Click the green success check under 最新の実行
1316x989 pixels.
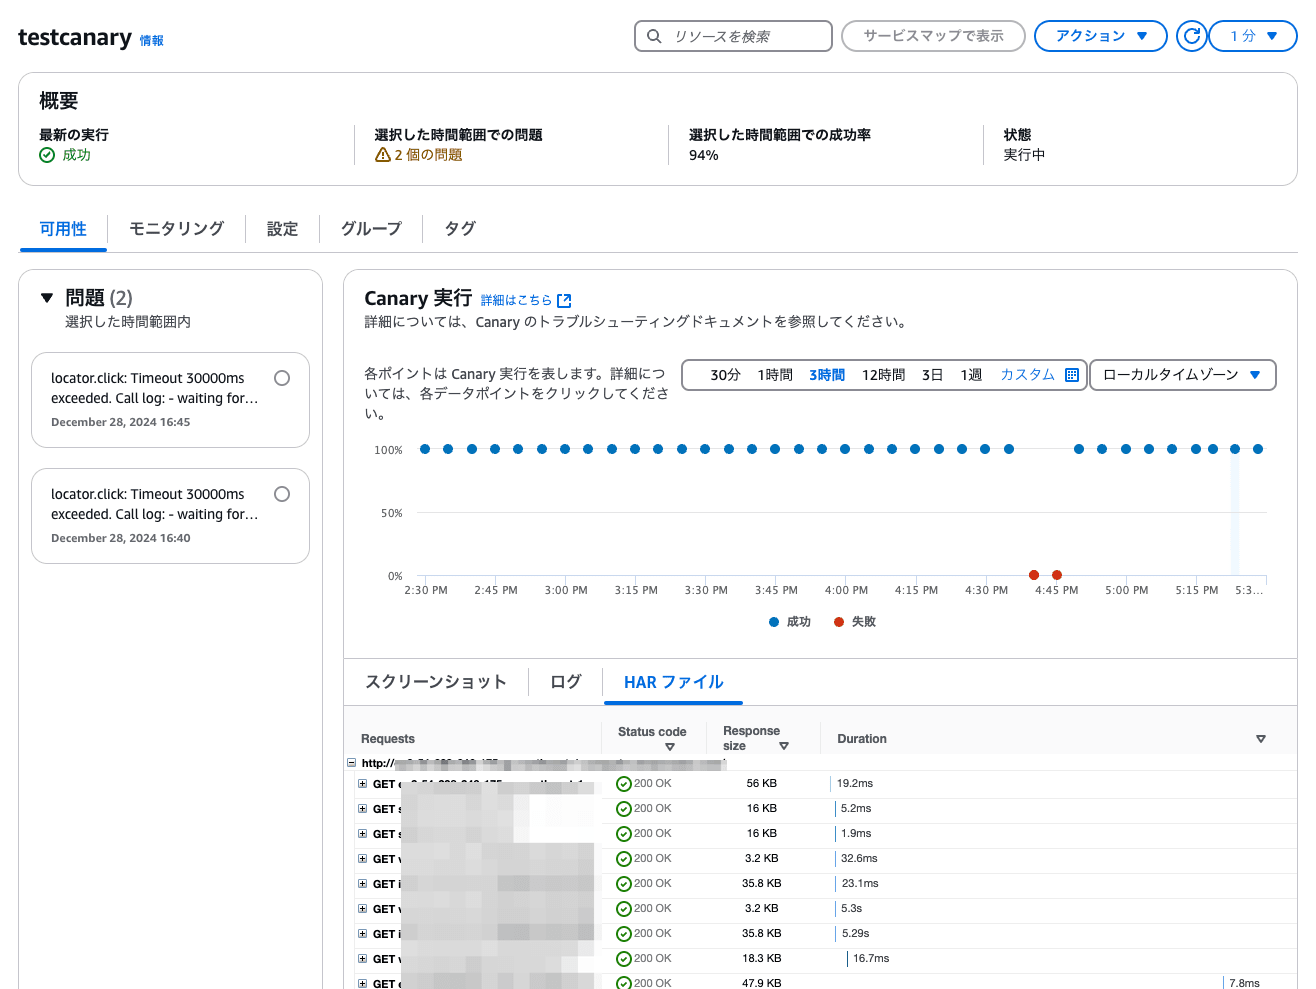point(47,155)
